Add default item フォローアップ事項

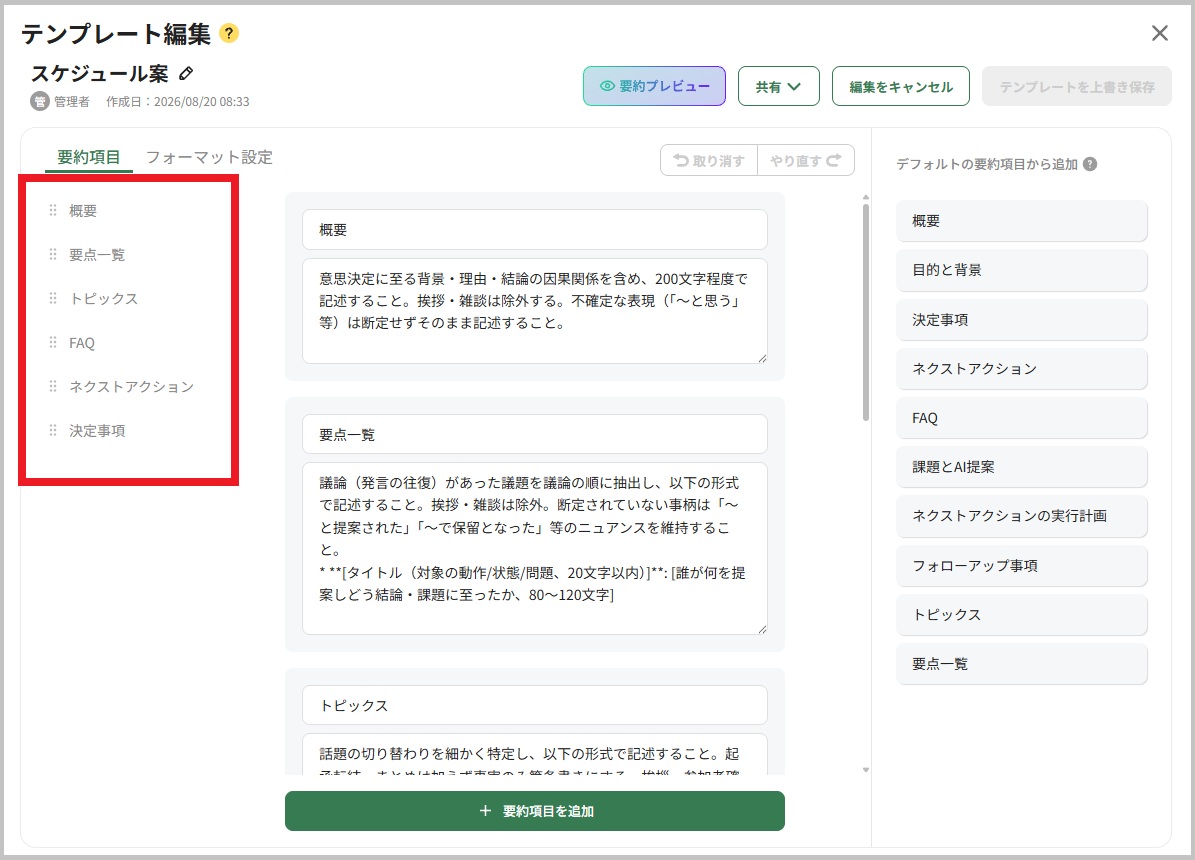point(1021,565)
